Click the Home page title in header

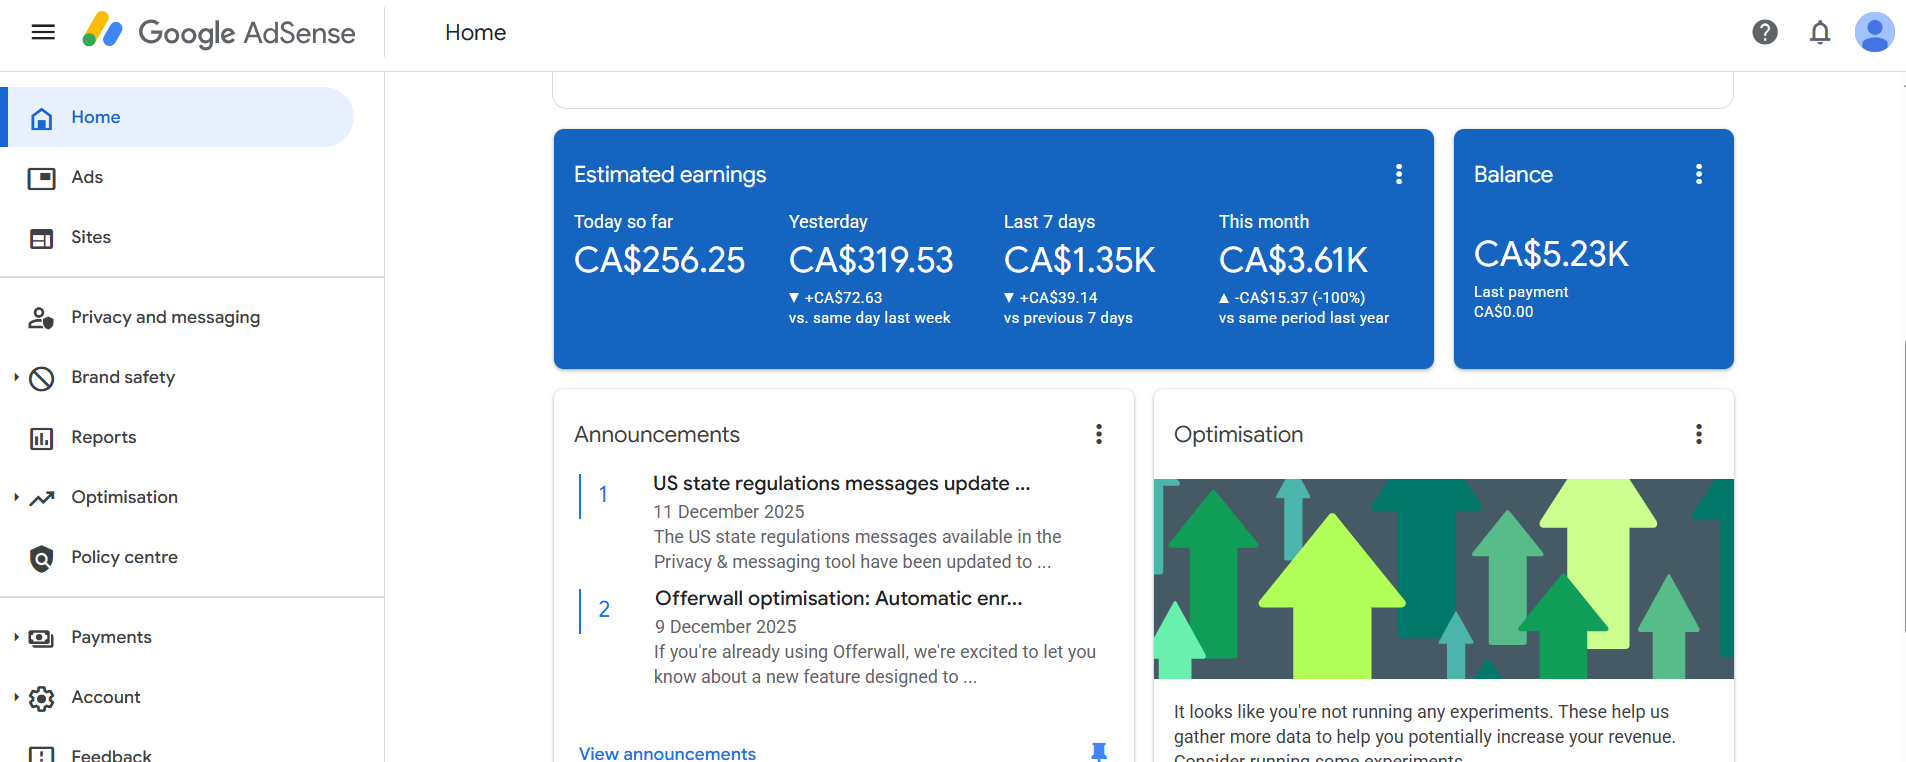pyautogui.click(x=475, y=32)
